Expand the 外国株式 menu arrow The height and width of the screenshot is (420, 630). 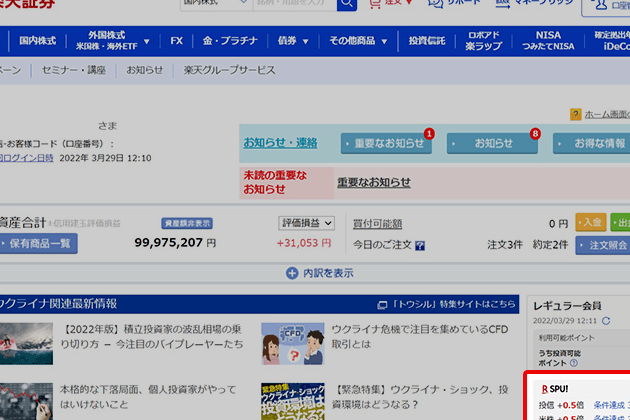coord(147,41)
